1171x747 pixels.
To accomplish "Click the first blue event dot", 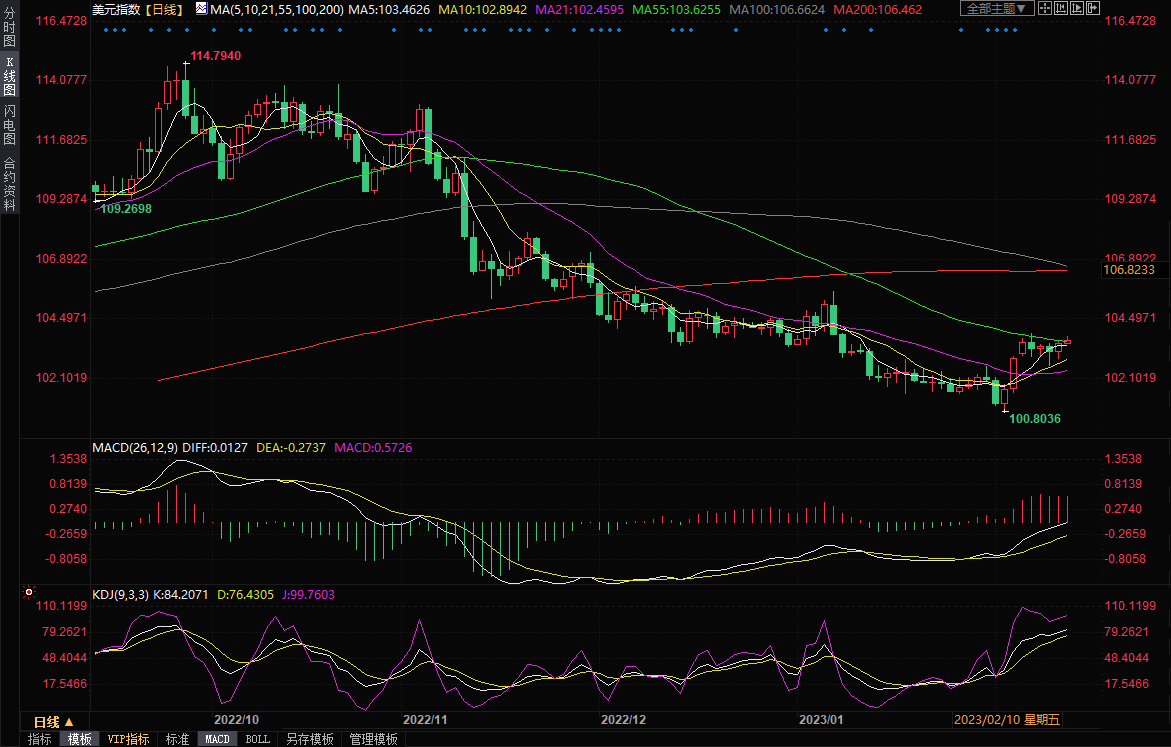I will coord(105,29).
